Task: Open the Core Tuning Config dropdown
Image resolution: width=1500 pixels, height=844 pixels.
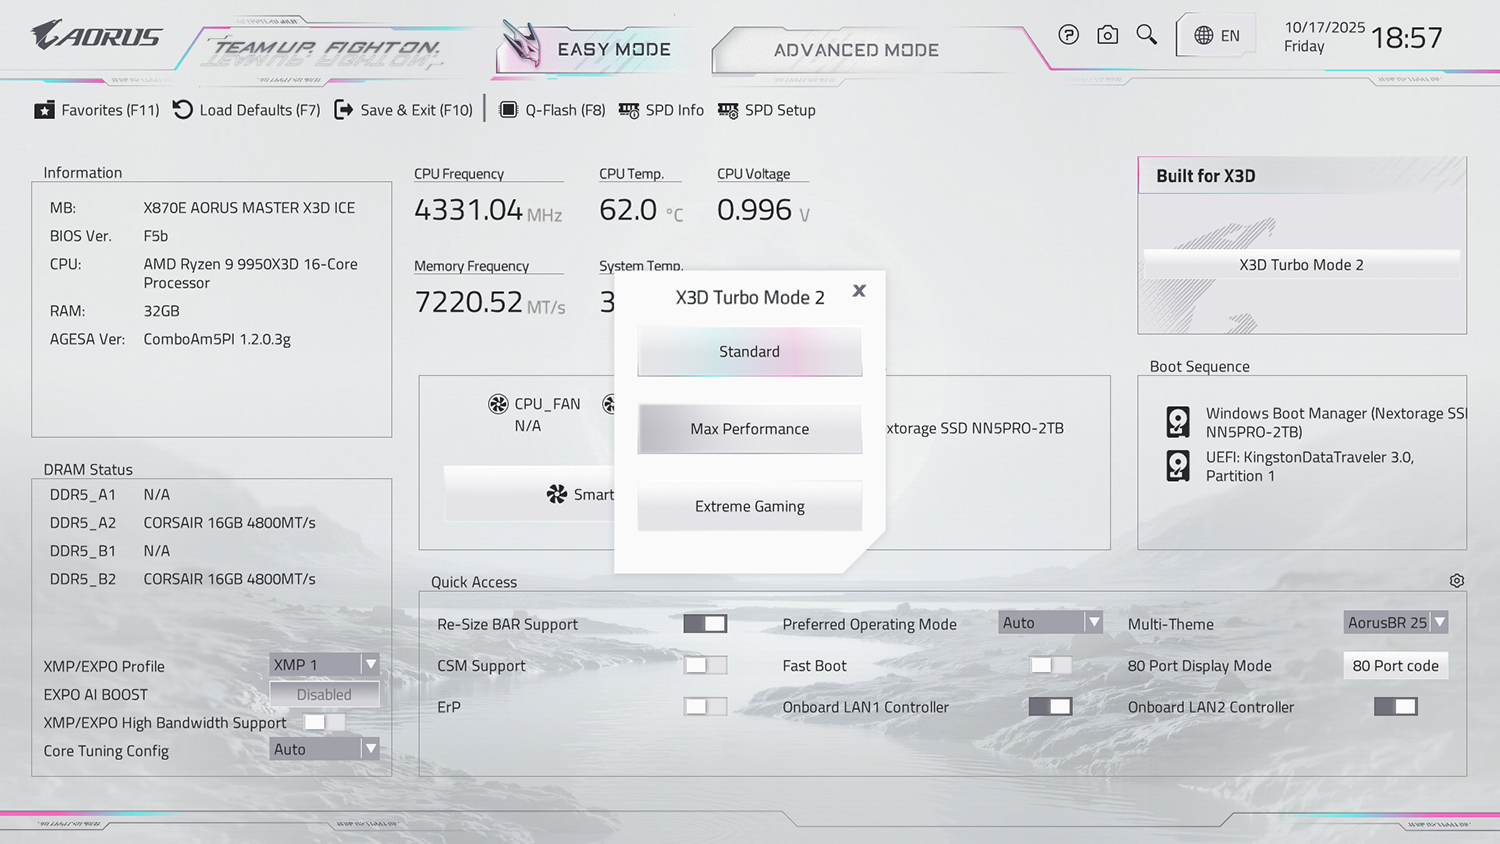Action: point(324,749)
